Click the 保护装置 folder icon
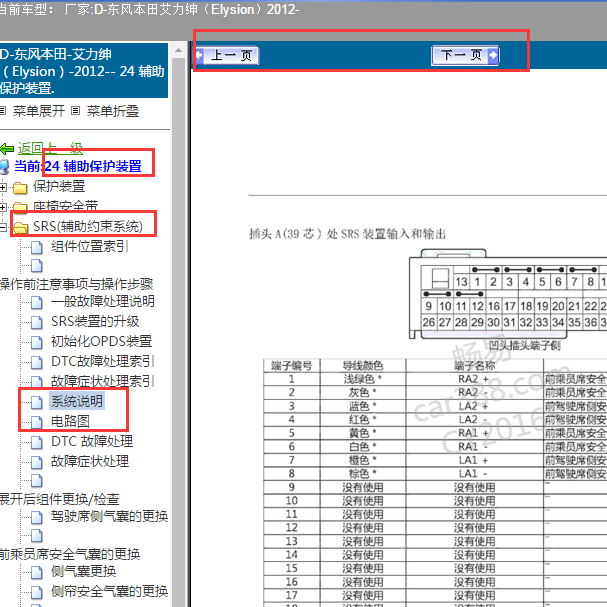Screen dimensions: 607x607 point(20,187)
